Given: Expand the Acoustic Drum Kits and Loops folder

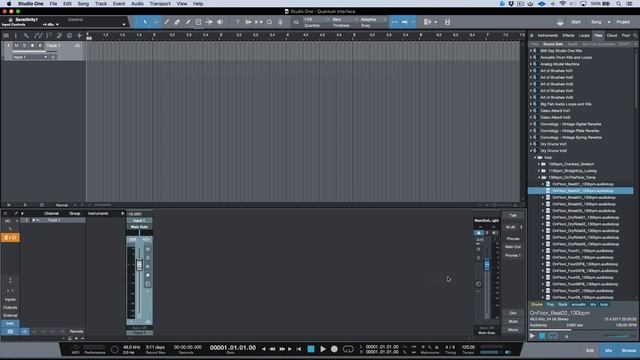Looking at the screenshot, I should [x=531, y=58].
